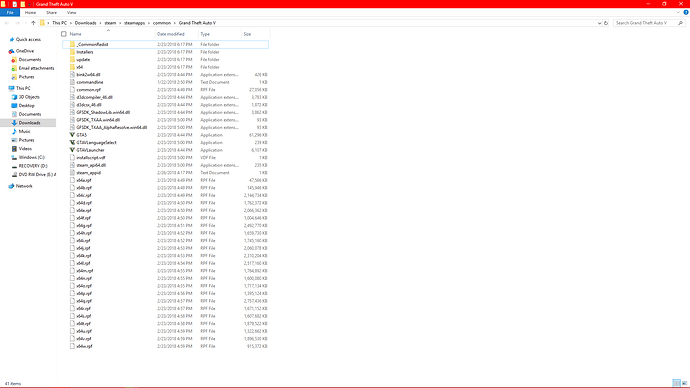
Task: Click the GTA5 application icon
Action: point(72,135)
